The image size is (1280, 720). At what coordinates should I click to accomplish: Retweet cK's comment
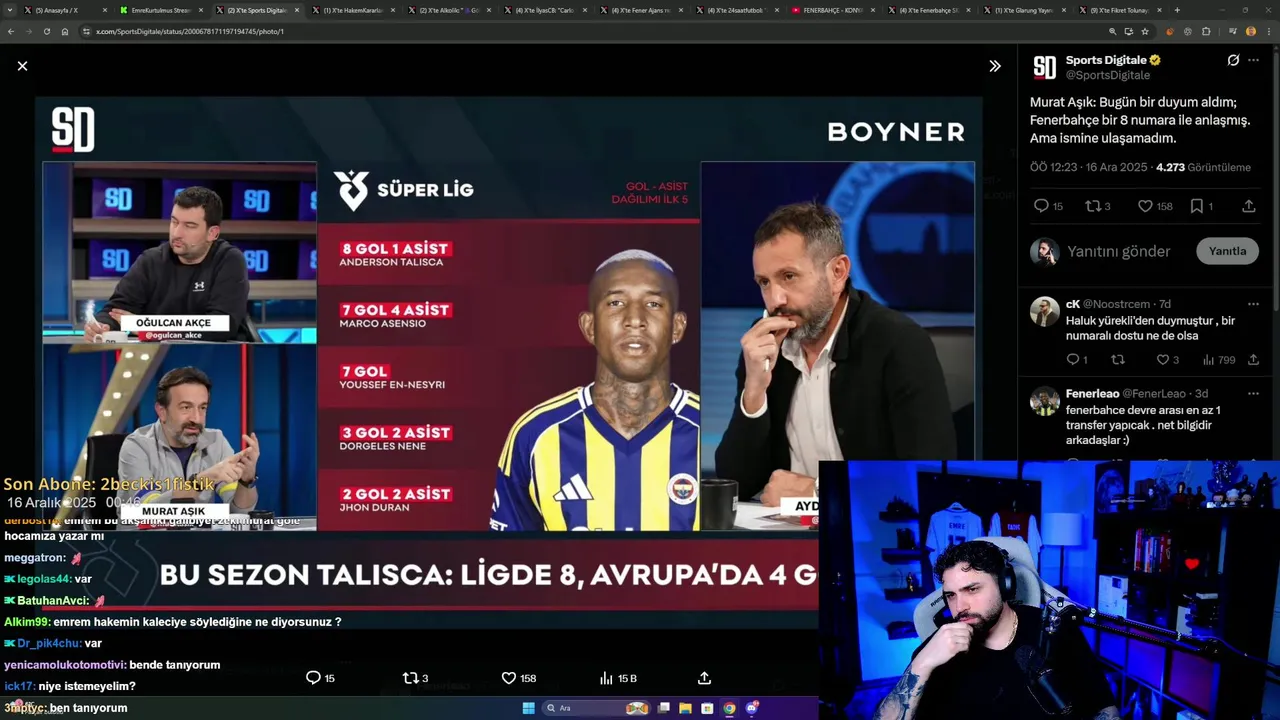pyautogui.click(x=1118, y=359)
